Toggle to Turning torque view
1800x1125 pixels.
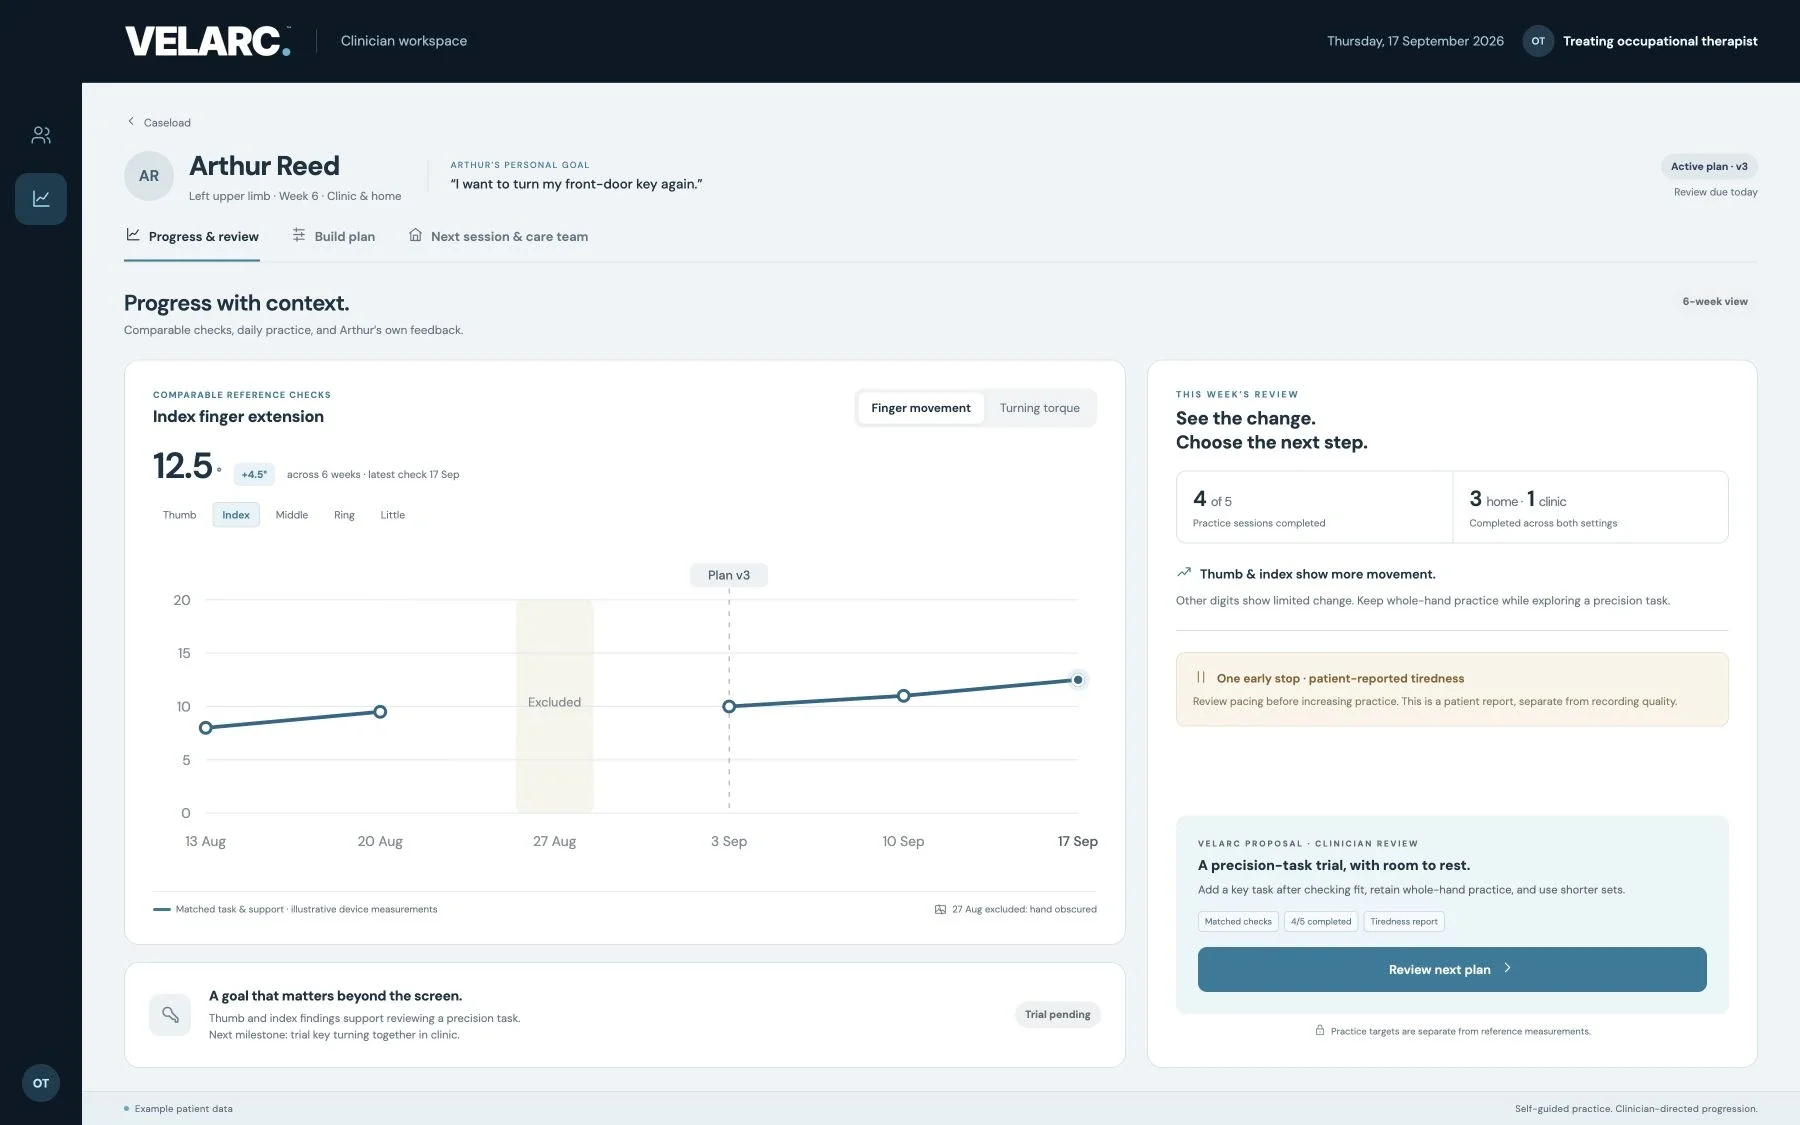pos(1039,408)
